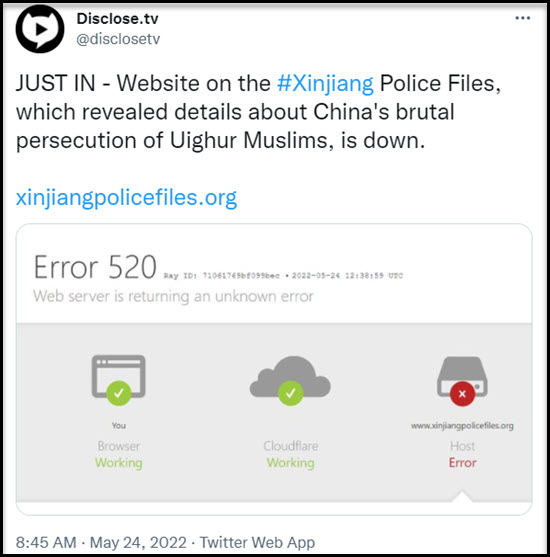550x557 pixels.
Task: Click the 8:45 AM May 24, 2022 timestamp
Action: (101, 542)
